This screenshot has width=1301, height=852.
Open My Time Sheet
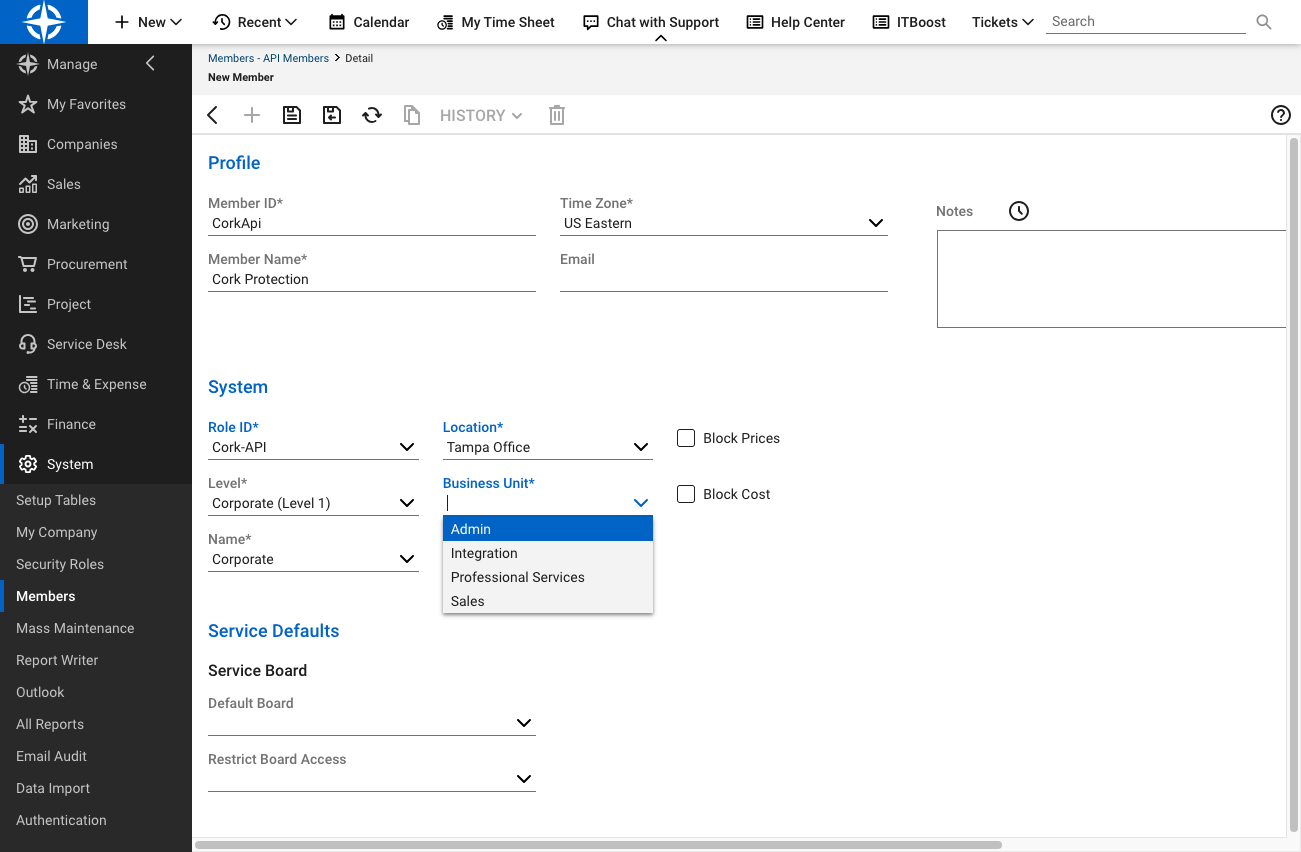pos(496,22)
